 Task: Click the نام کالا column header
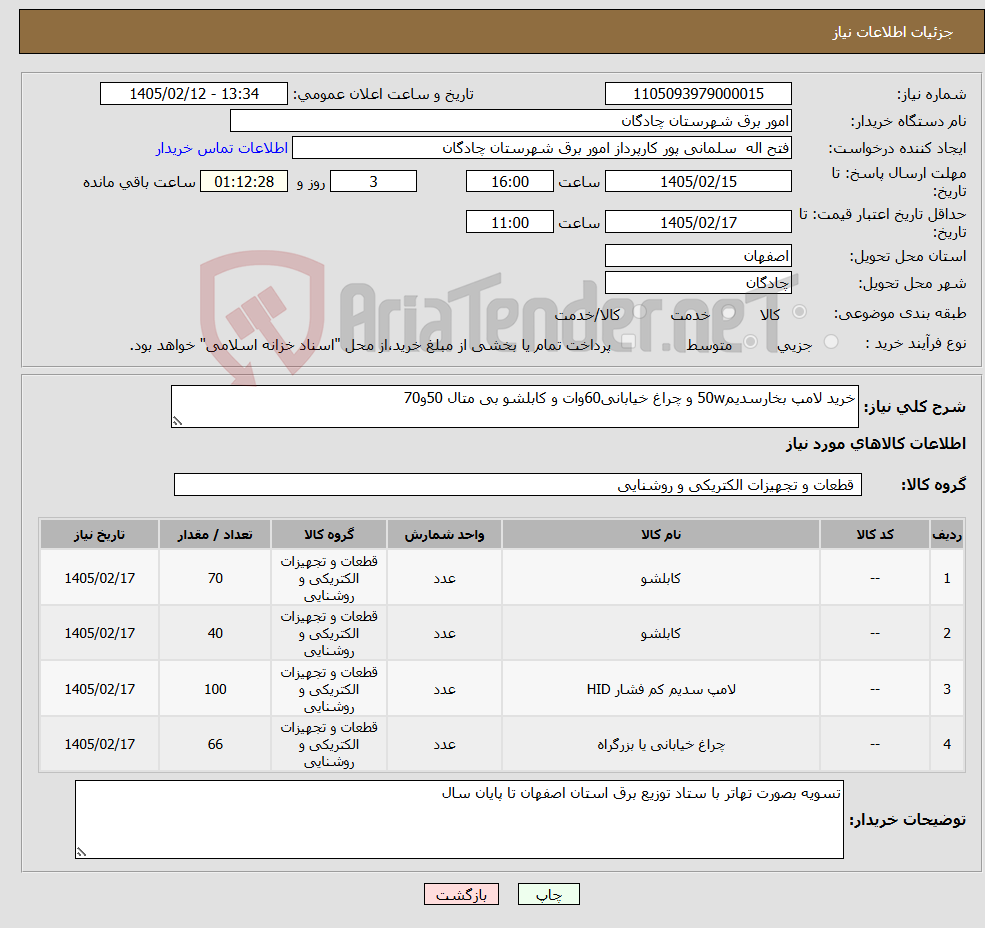(660, 535)
